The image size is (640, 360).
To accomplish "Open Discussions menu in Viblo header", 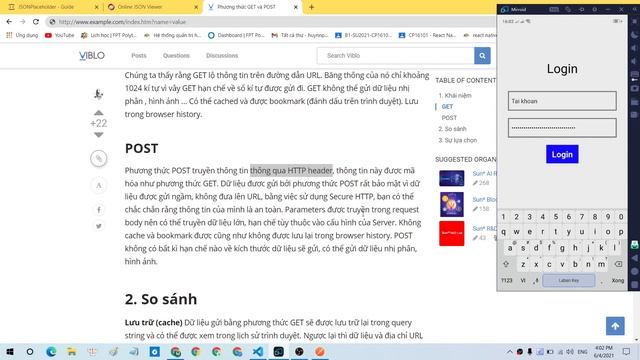I will click(222, 56).
